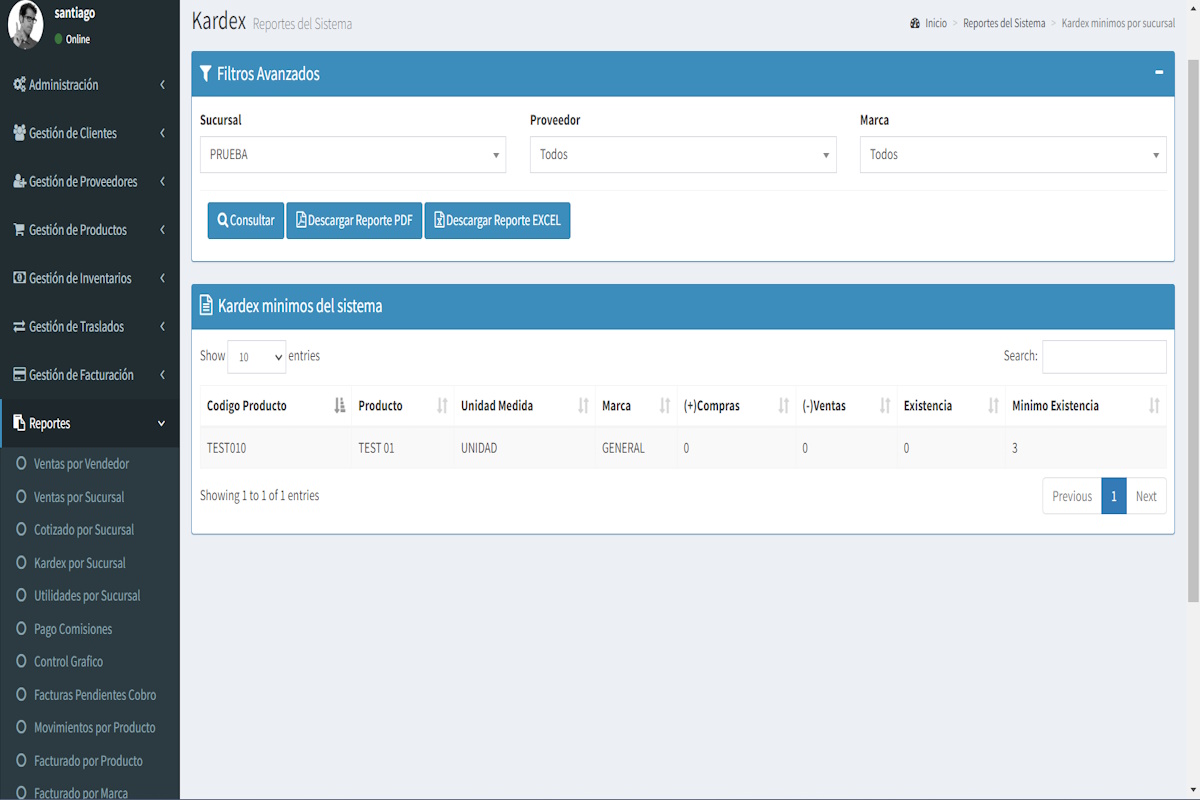The image size is (1200, 800).
Task: Sort by Codigo Producto column sort icon
Action: coord(340,406)
